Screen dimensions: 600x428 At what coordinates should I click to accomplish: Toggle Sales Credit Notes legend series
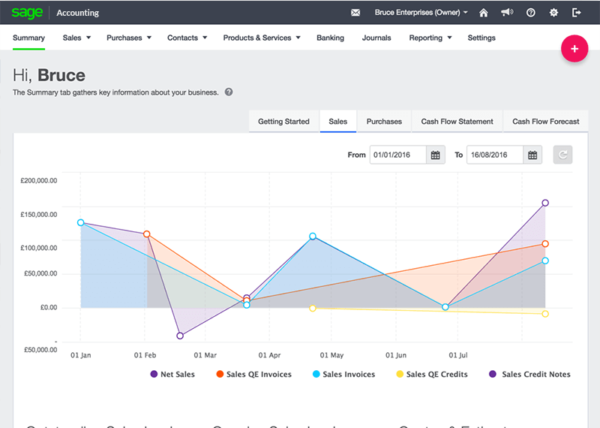(530, 374)
